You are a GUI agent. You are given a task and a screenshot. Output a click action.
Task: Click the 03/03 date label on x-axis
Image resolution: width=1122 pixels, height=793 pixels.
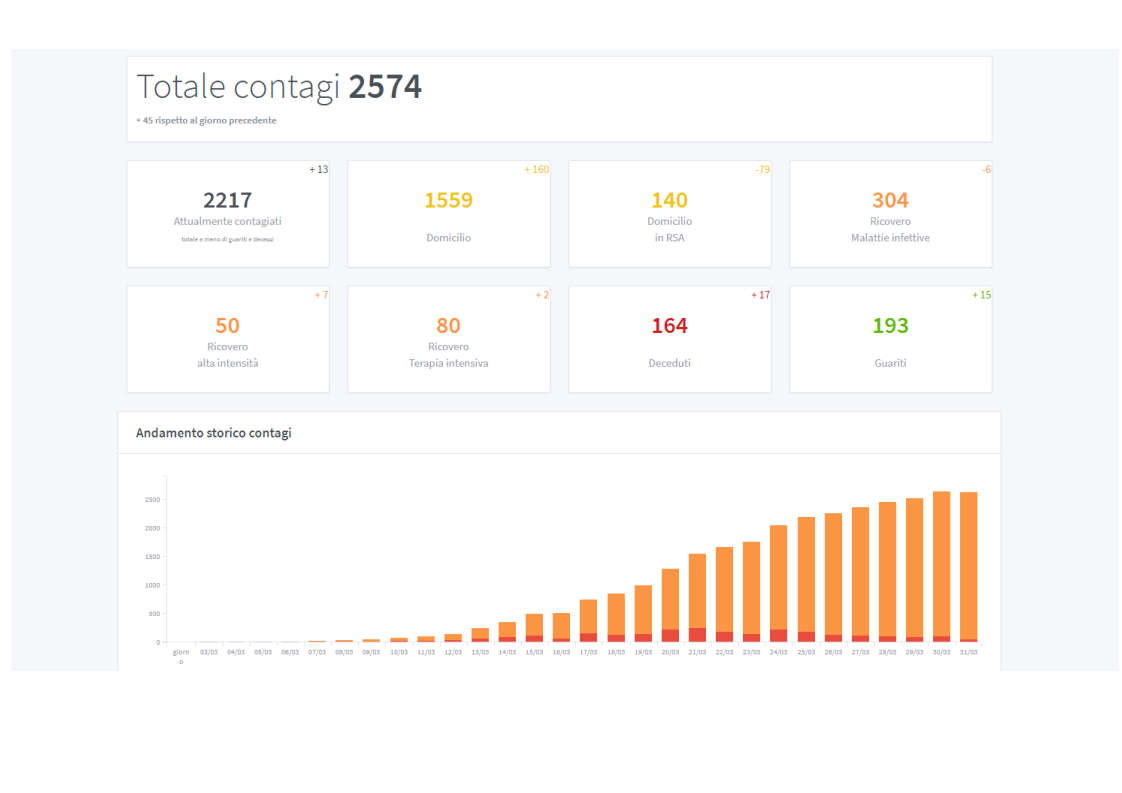point(208,652)
